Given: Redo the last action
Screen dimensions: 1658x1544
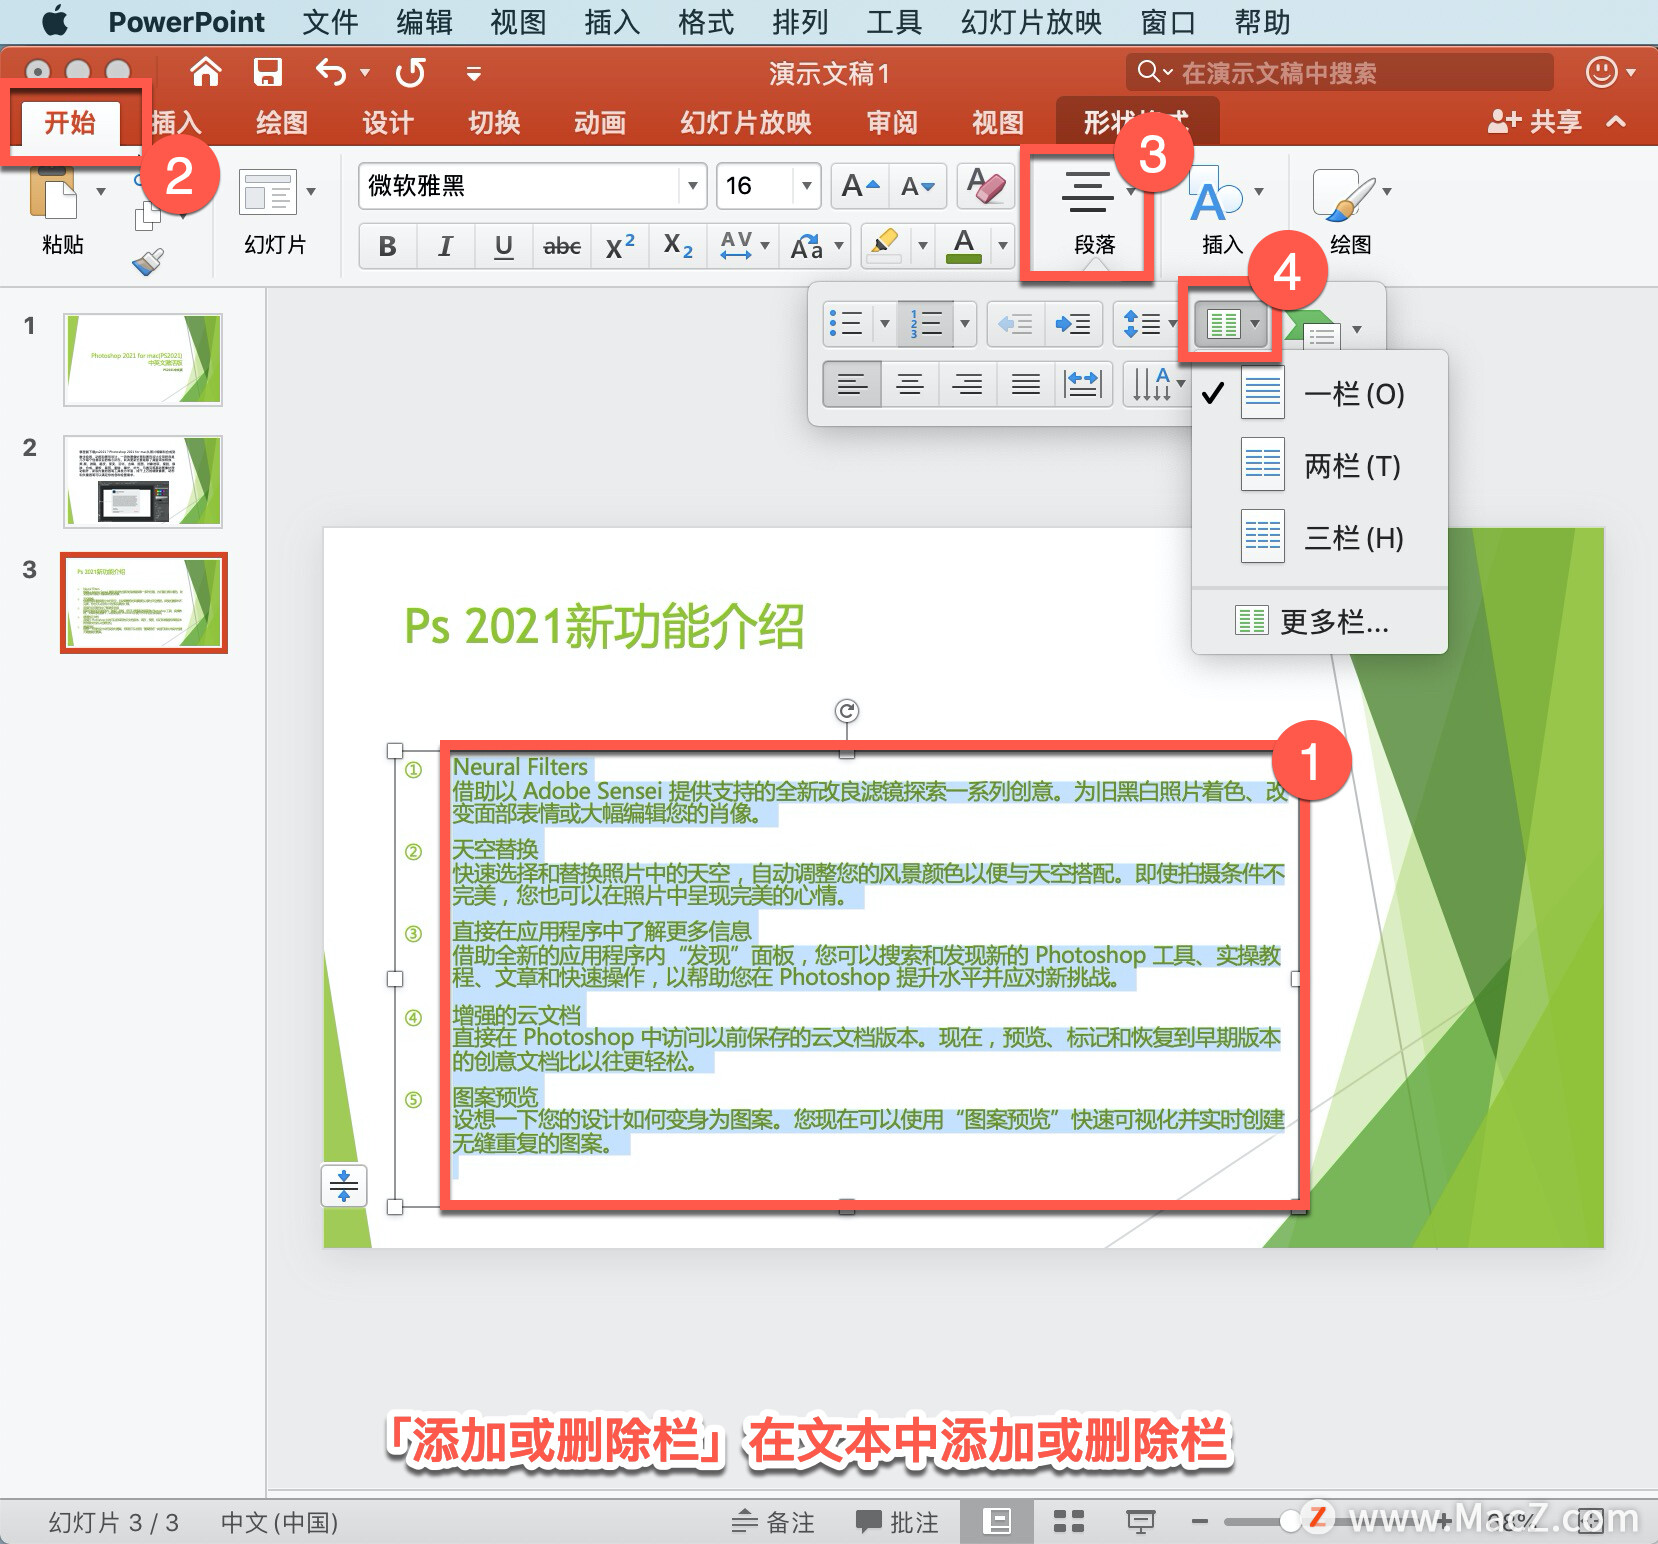Looking at the screenshot, I should coord(410,72).
